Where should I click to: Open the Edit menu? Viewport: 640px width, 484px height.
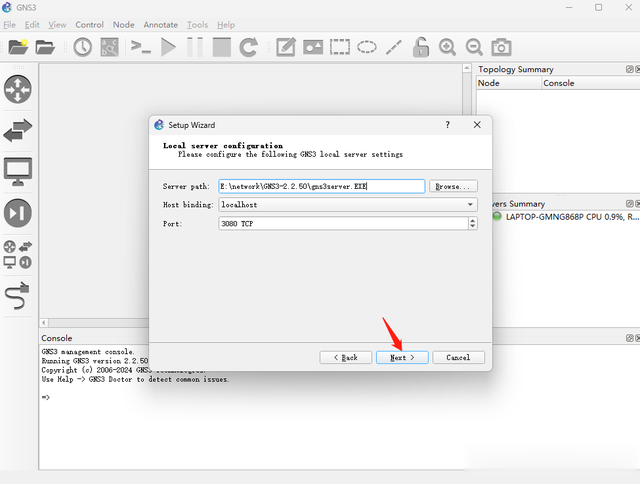click(x=32, y=25)
